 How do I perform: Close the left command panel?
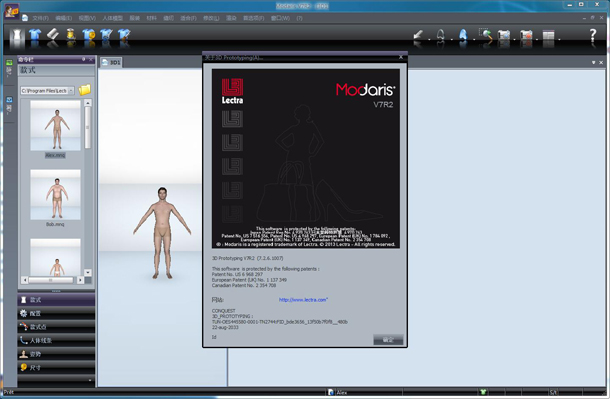click(x=91, y=60)
